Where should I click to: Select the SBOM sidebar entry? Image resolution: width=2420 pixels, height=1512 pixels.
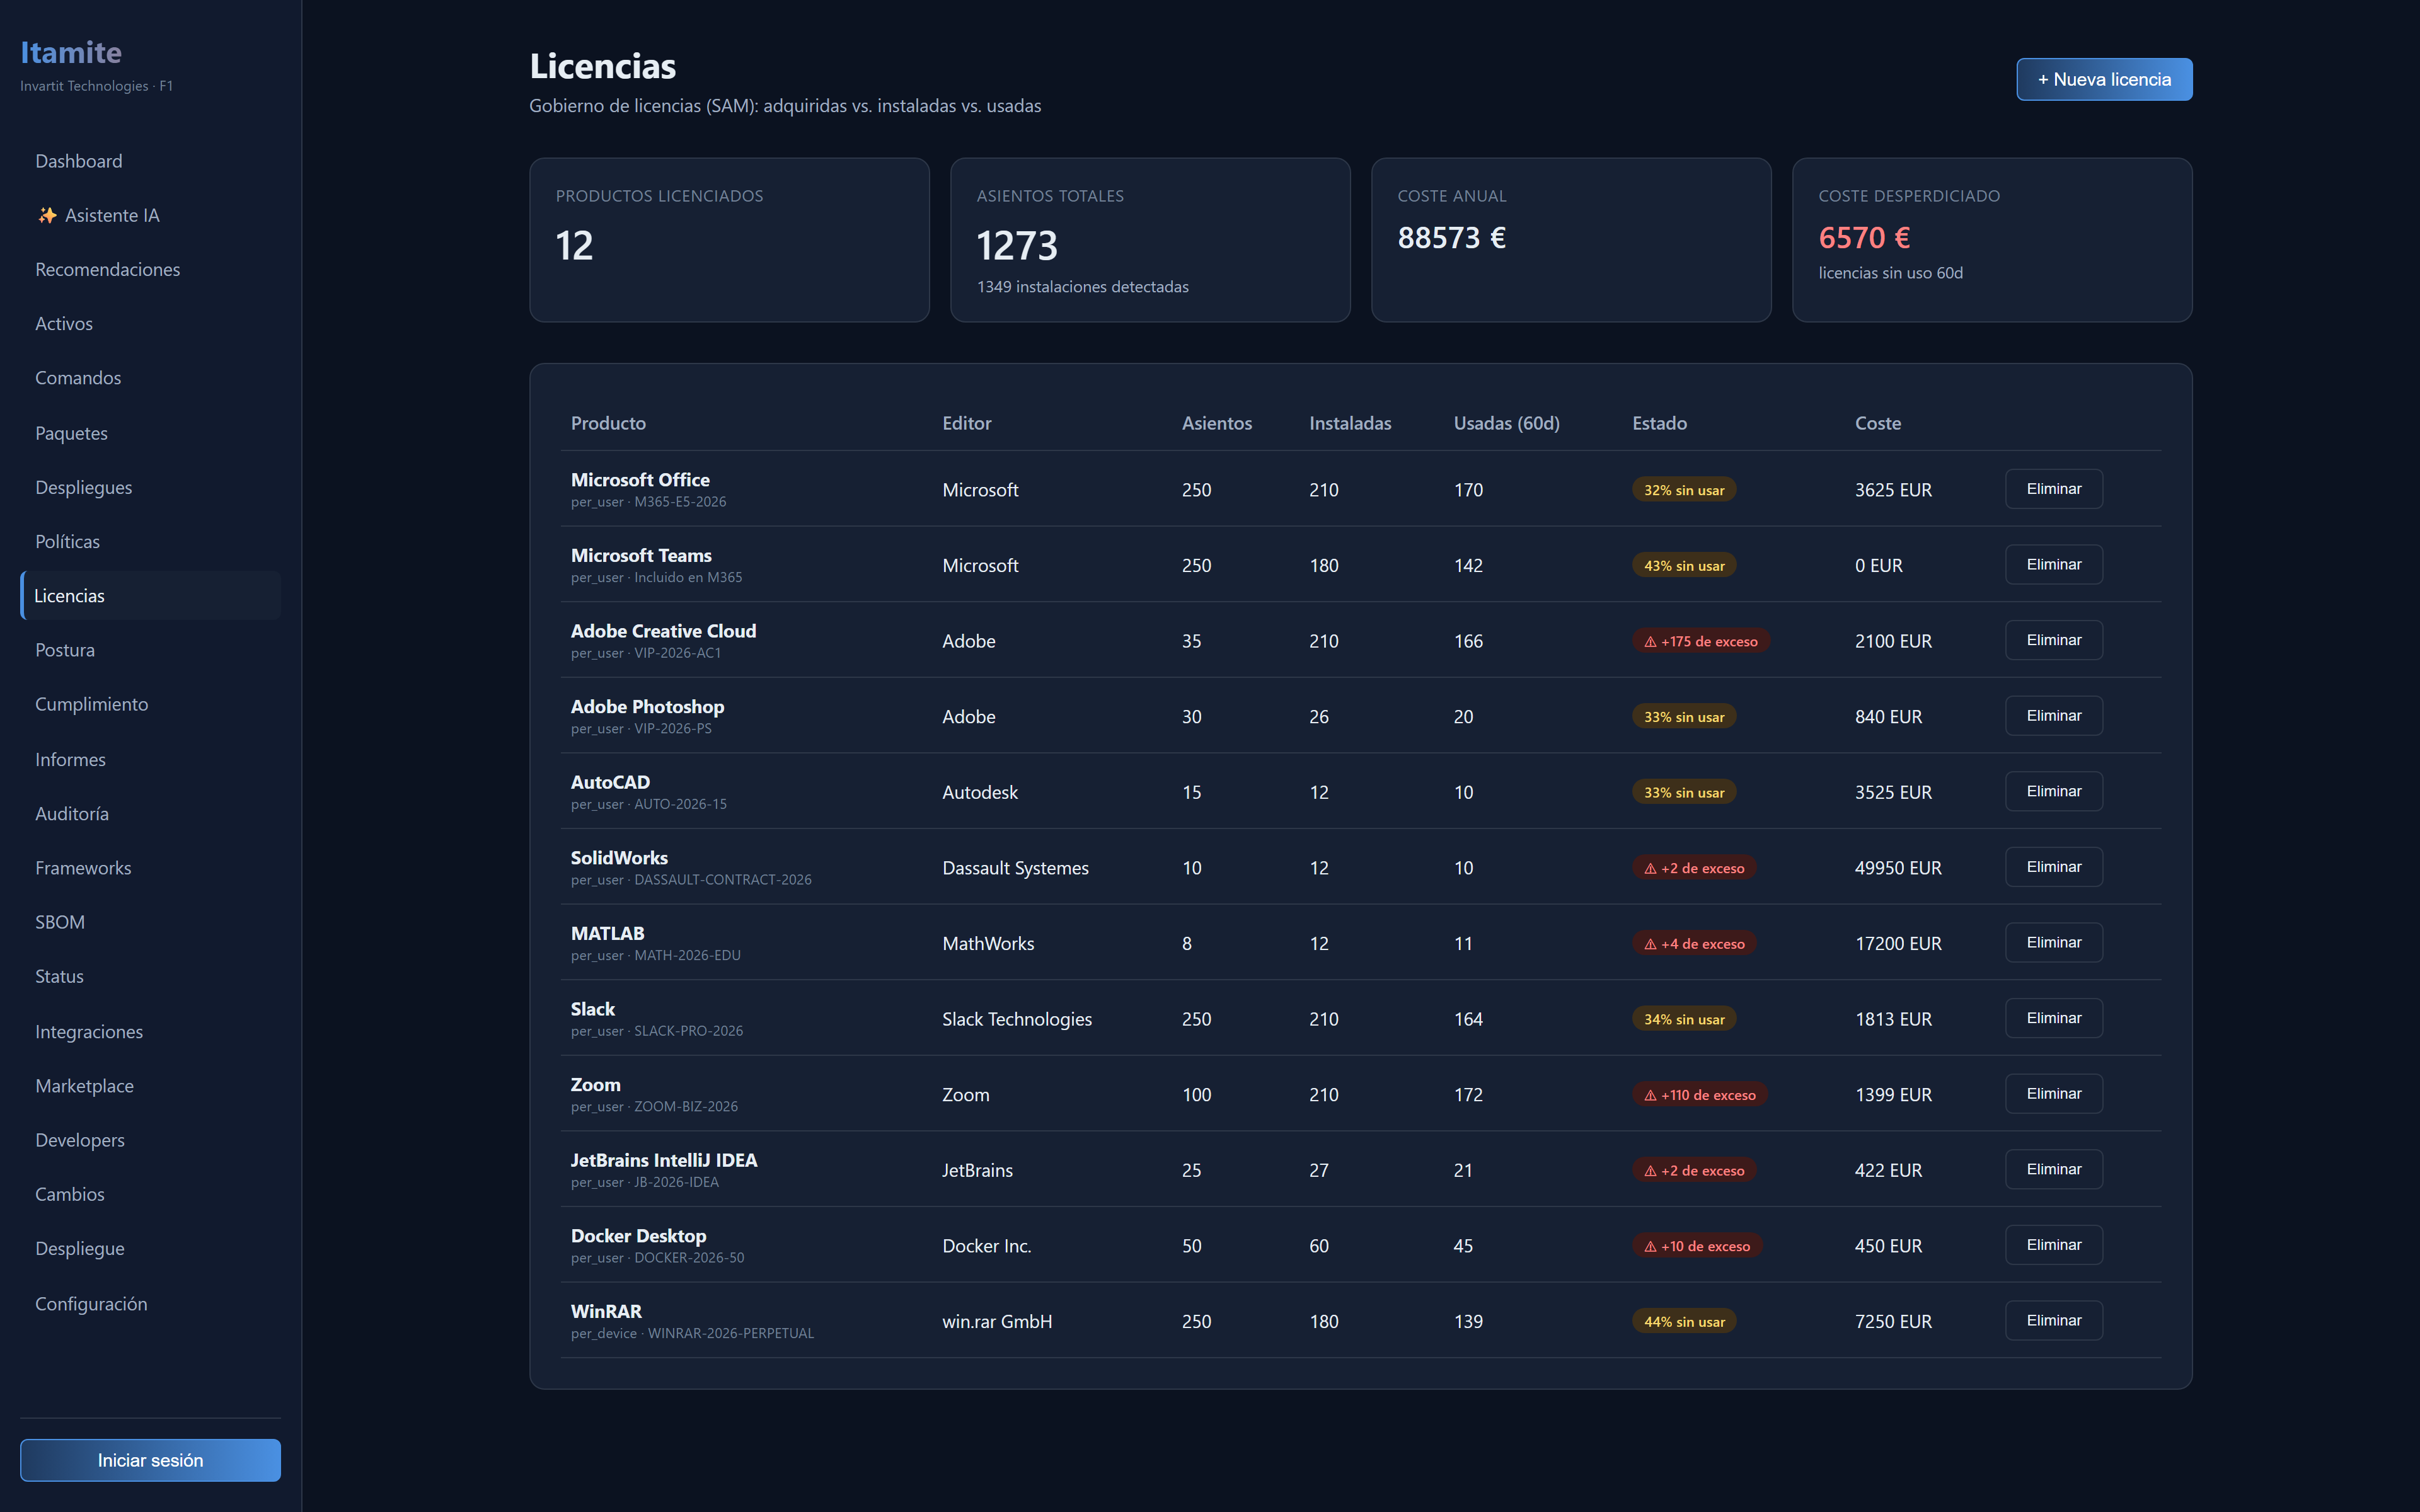click(60, 922)
